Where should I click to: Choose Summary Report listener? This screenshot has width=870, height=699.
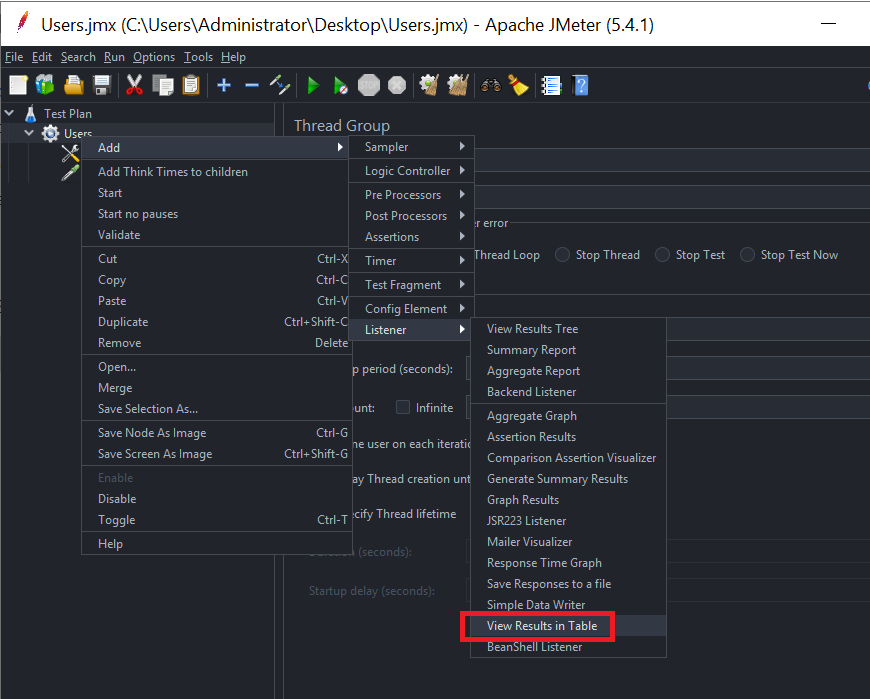pyautogui.click(x=568, y=350)
